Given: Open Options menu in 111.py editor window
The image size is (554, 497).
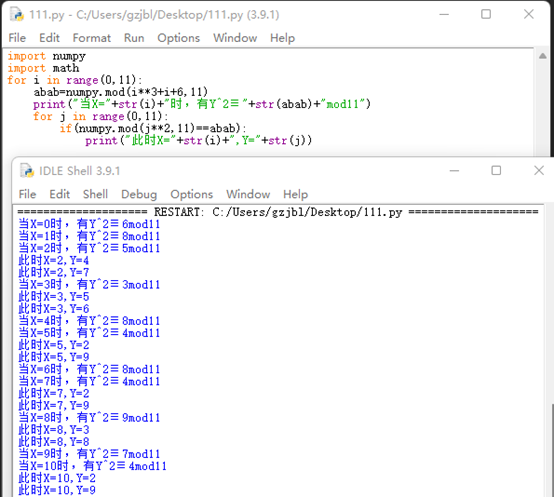Looking at the screenshot, I should click(x=178, y=38).
